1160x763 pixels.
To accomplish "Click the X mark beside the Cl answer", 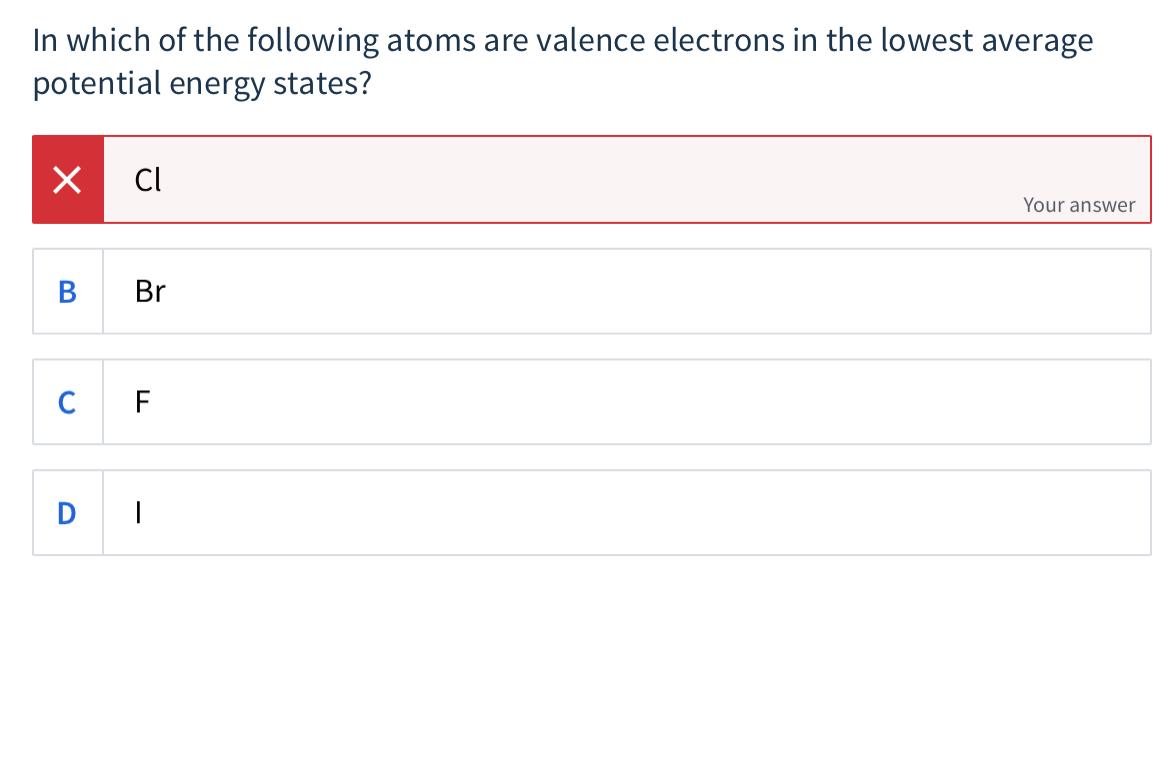I will [x=66, y=180].
